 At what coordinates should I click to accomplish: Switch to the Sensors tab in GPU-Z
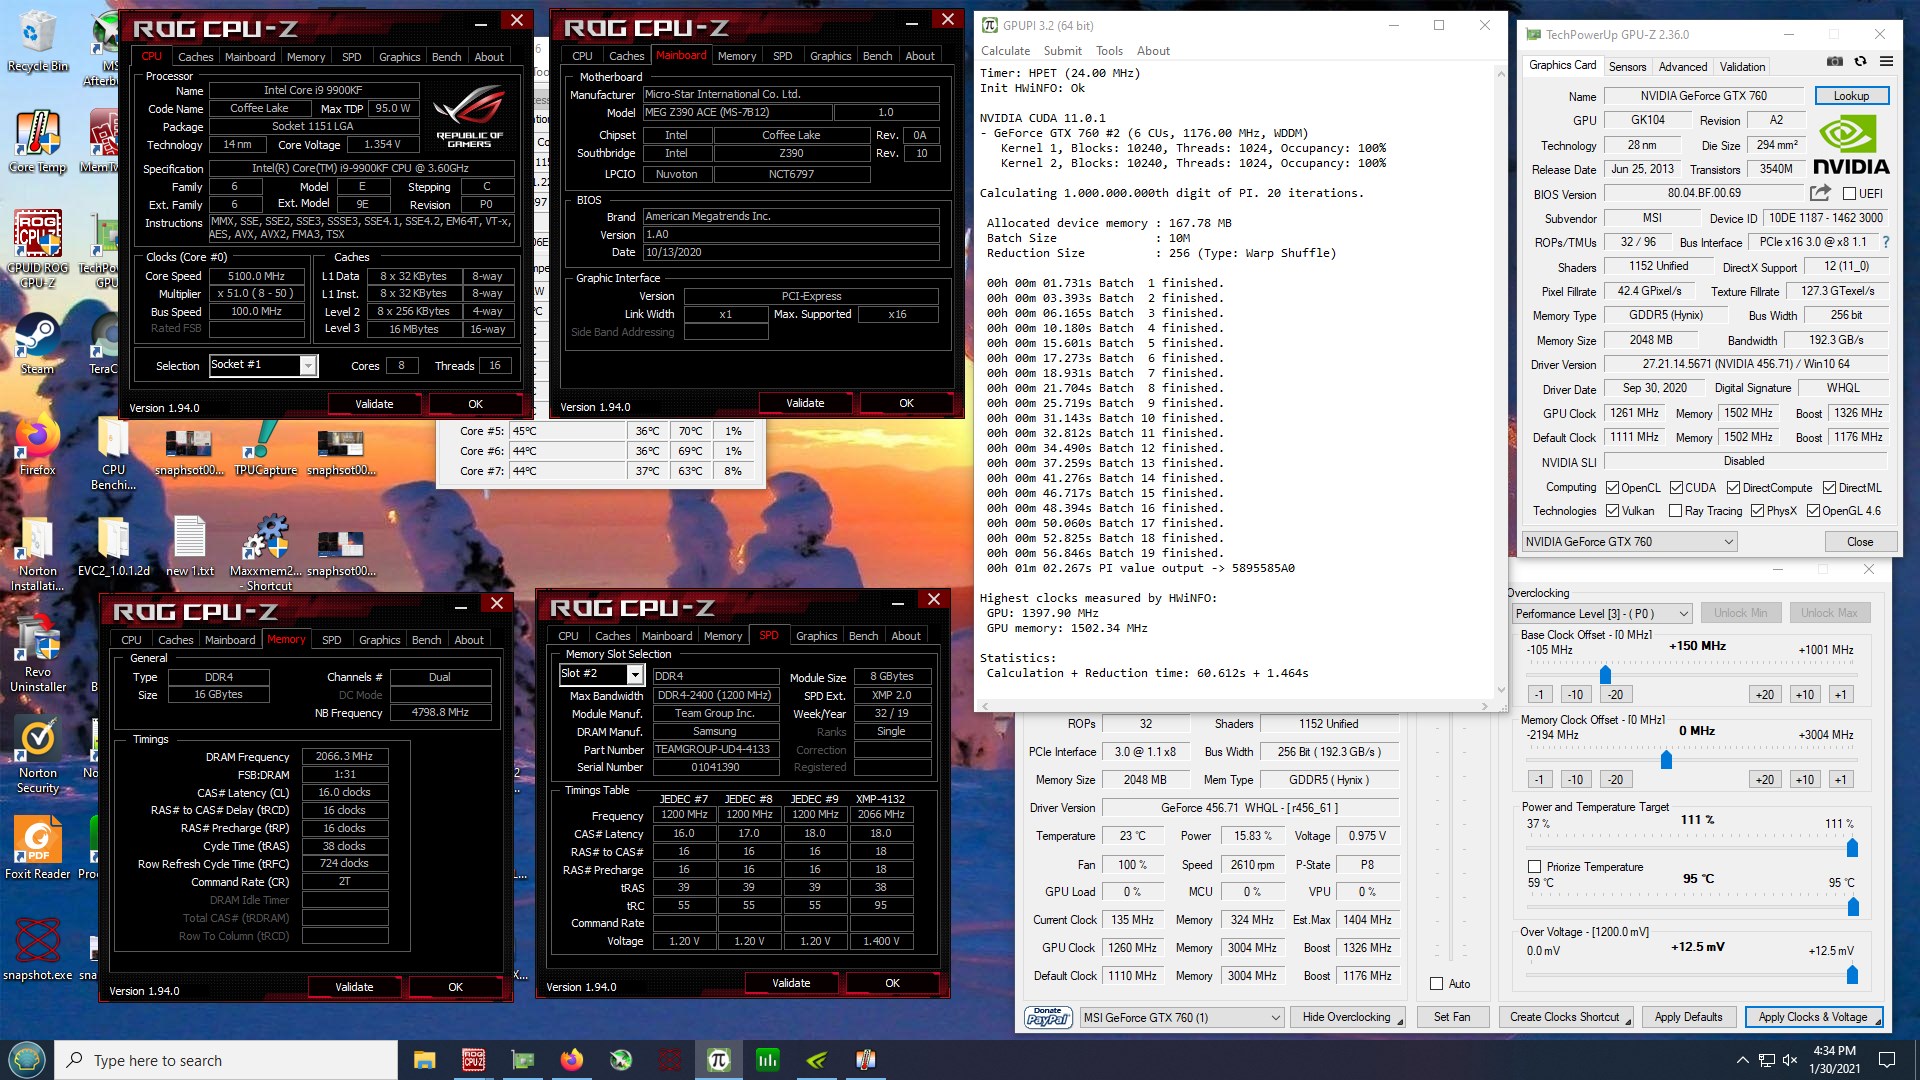point(1627,67)
